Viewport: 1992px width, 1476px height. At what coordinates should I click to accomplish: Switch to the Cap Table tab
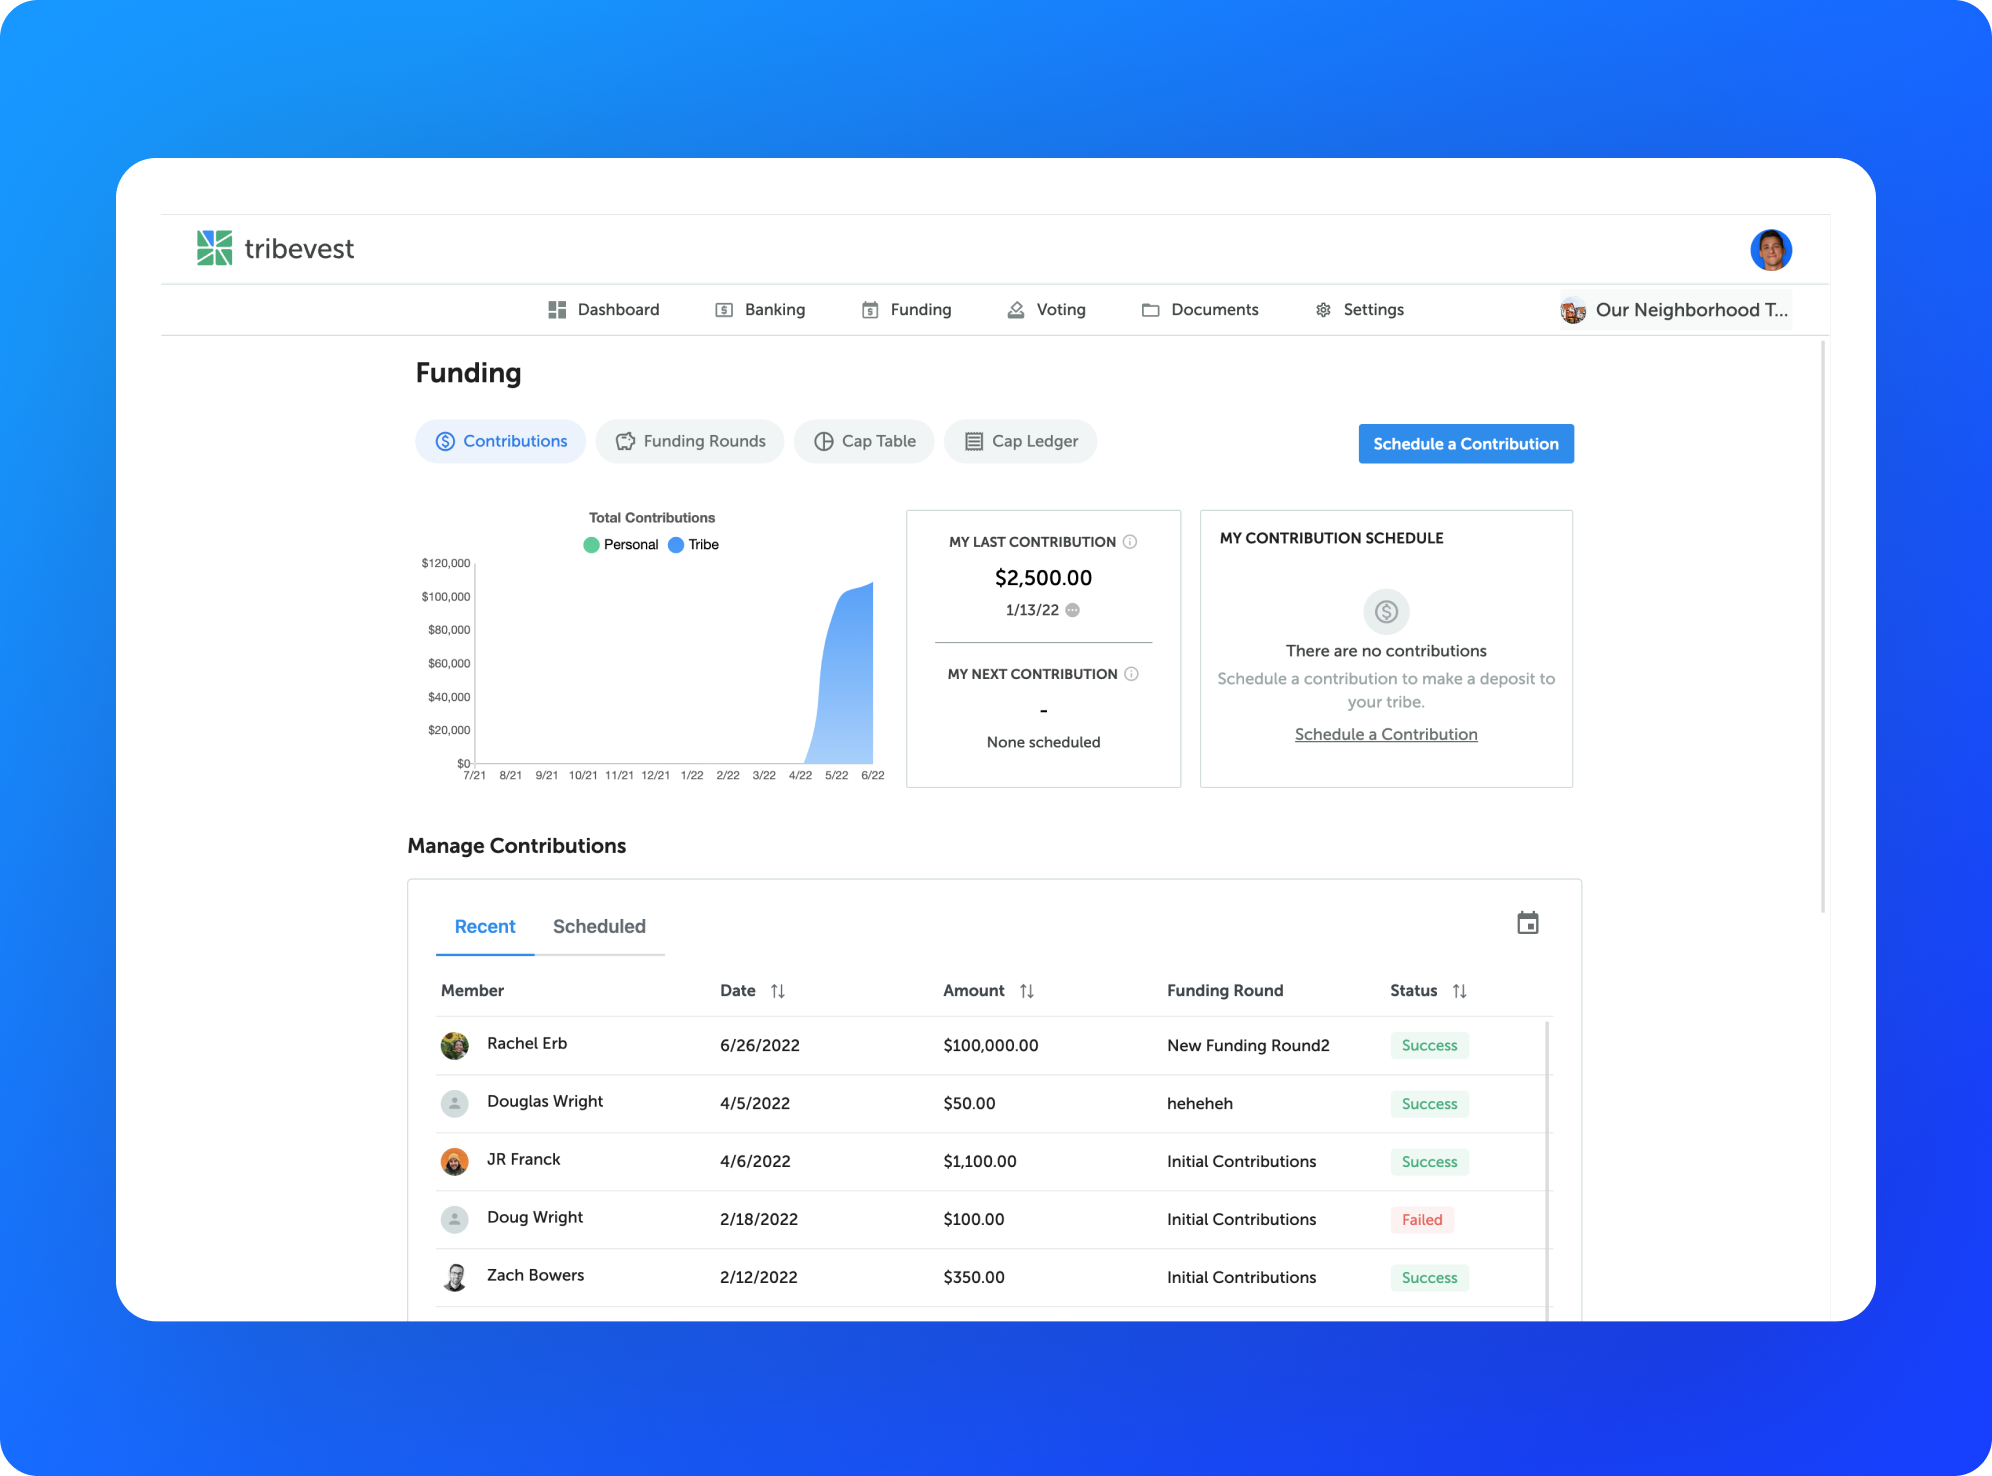[864, 441]
